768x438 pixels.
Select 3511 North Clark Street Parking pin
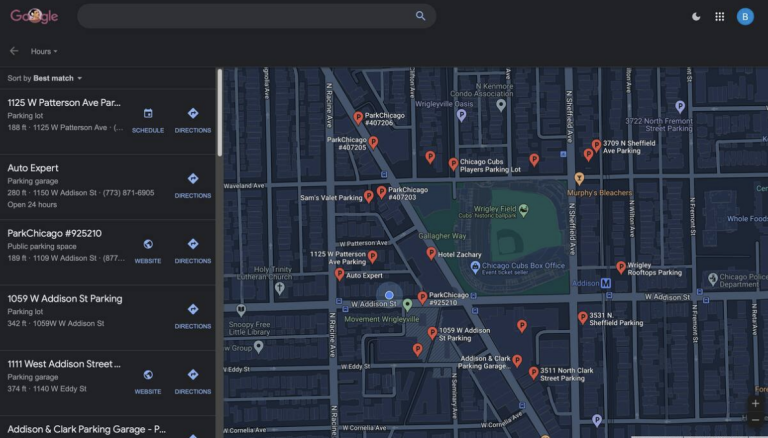coord(533,373)
